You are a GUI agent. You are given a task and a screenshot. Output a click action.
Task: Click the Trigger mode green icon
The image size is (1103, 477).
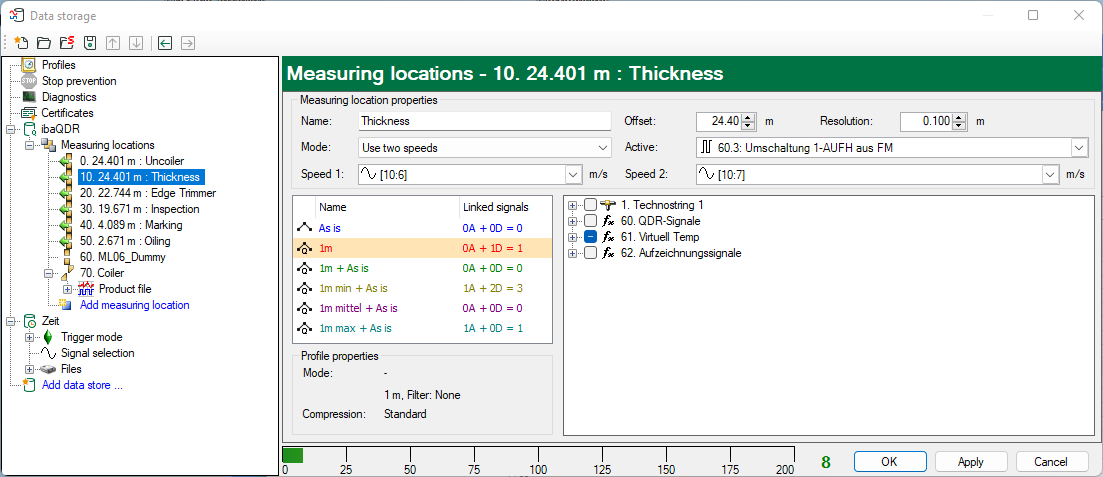48,337
